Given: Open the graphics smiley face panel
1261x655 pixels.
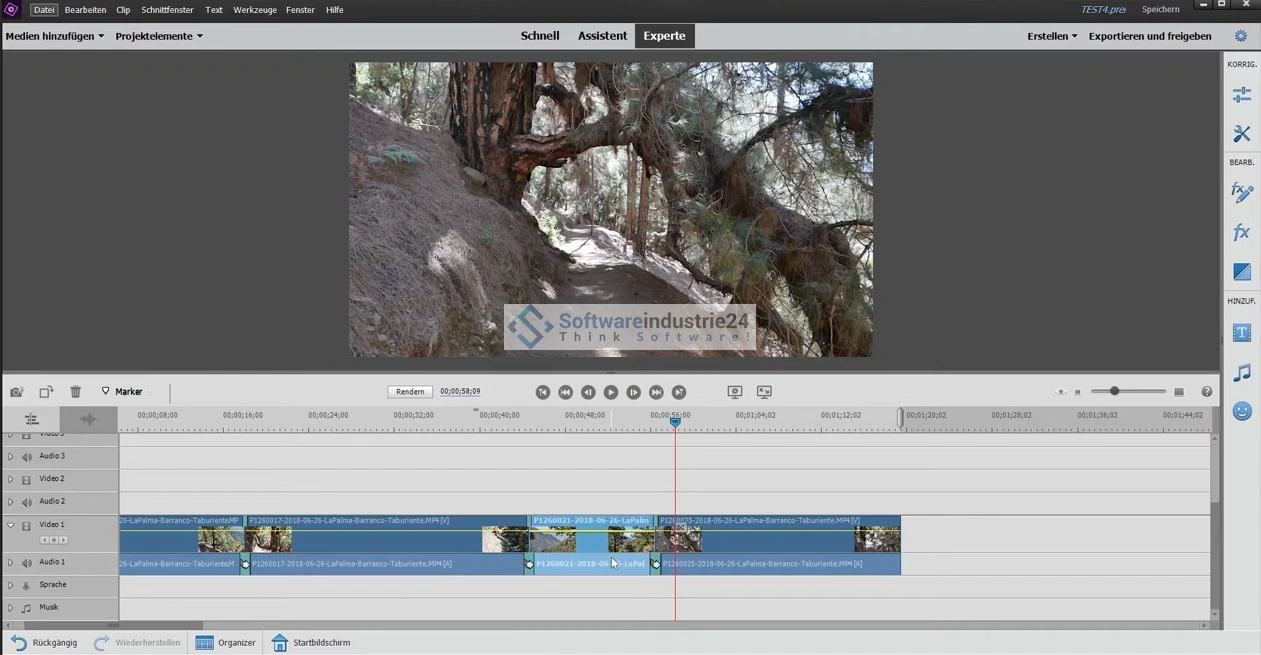Looking at the screenshot, I should coord(1242,411).
